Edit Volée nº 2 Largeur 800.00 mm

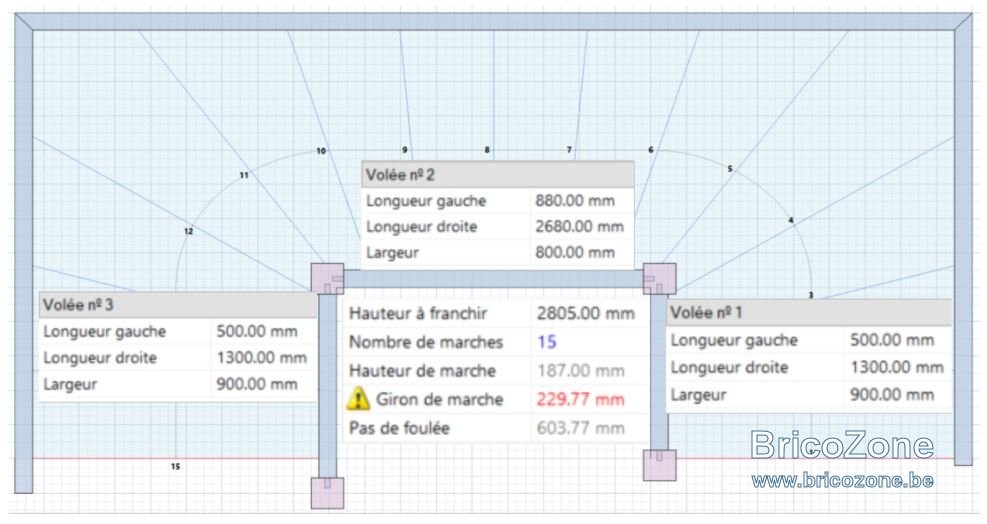click(575, 253)
